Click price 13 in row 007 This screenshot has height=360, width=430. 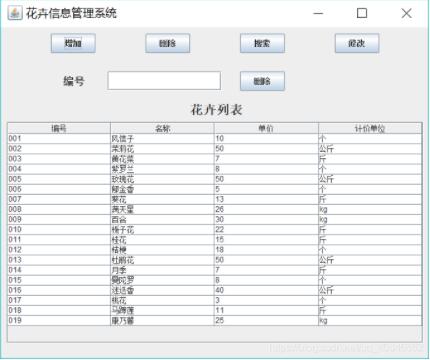[x=266, y=199]
